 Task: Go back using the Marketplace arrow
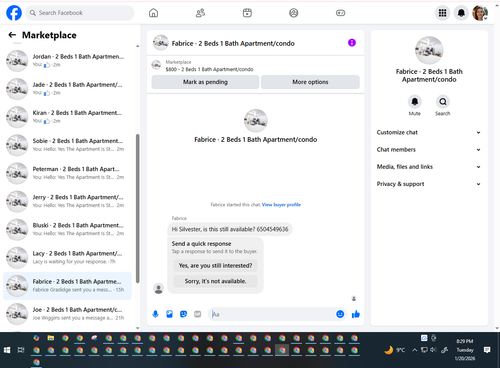pyautogui.click(x=12, y=35)
